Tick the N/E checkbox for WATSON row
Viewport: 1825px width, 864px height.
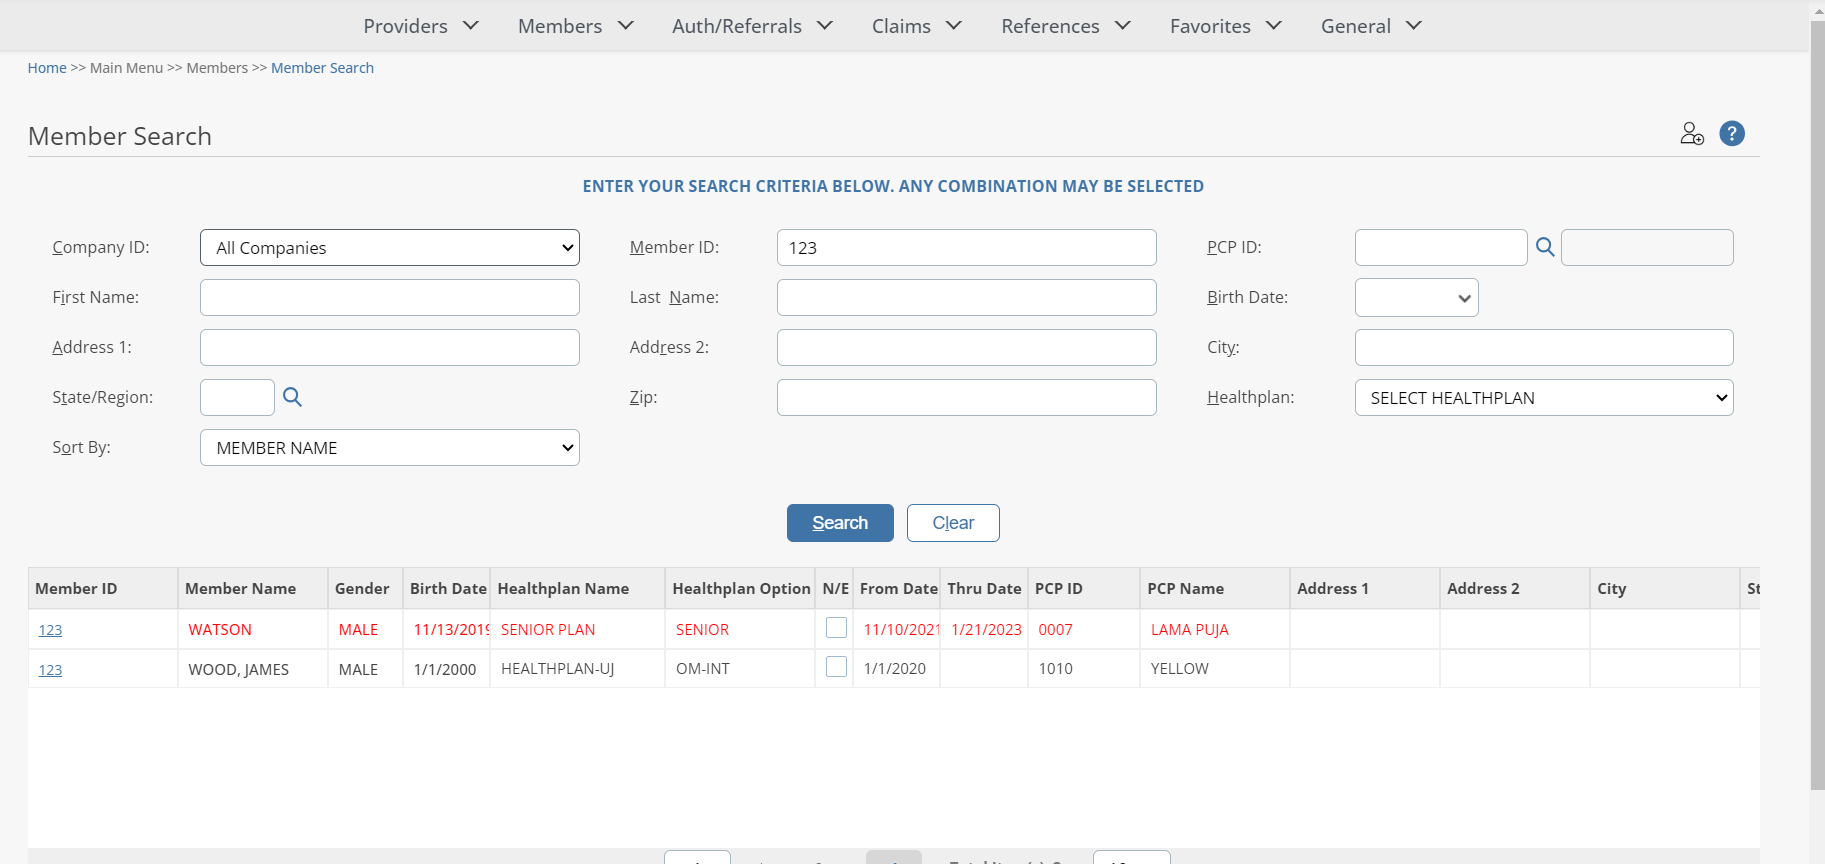(836, 628)
